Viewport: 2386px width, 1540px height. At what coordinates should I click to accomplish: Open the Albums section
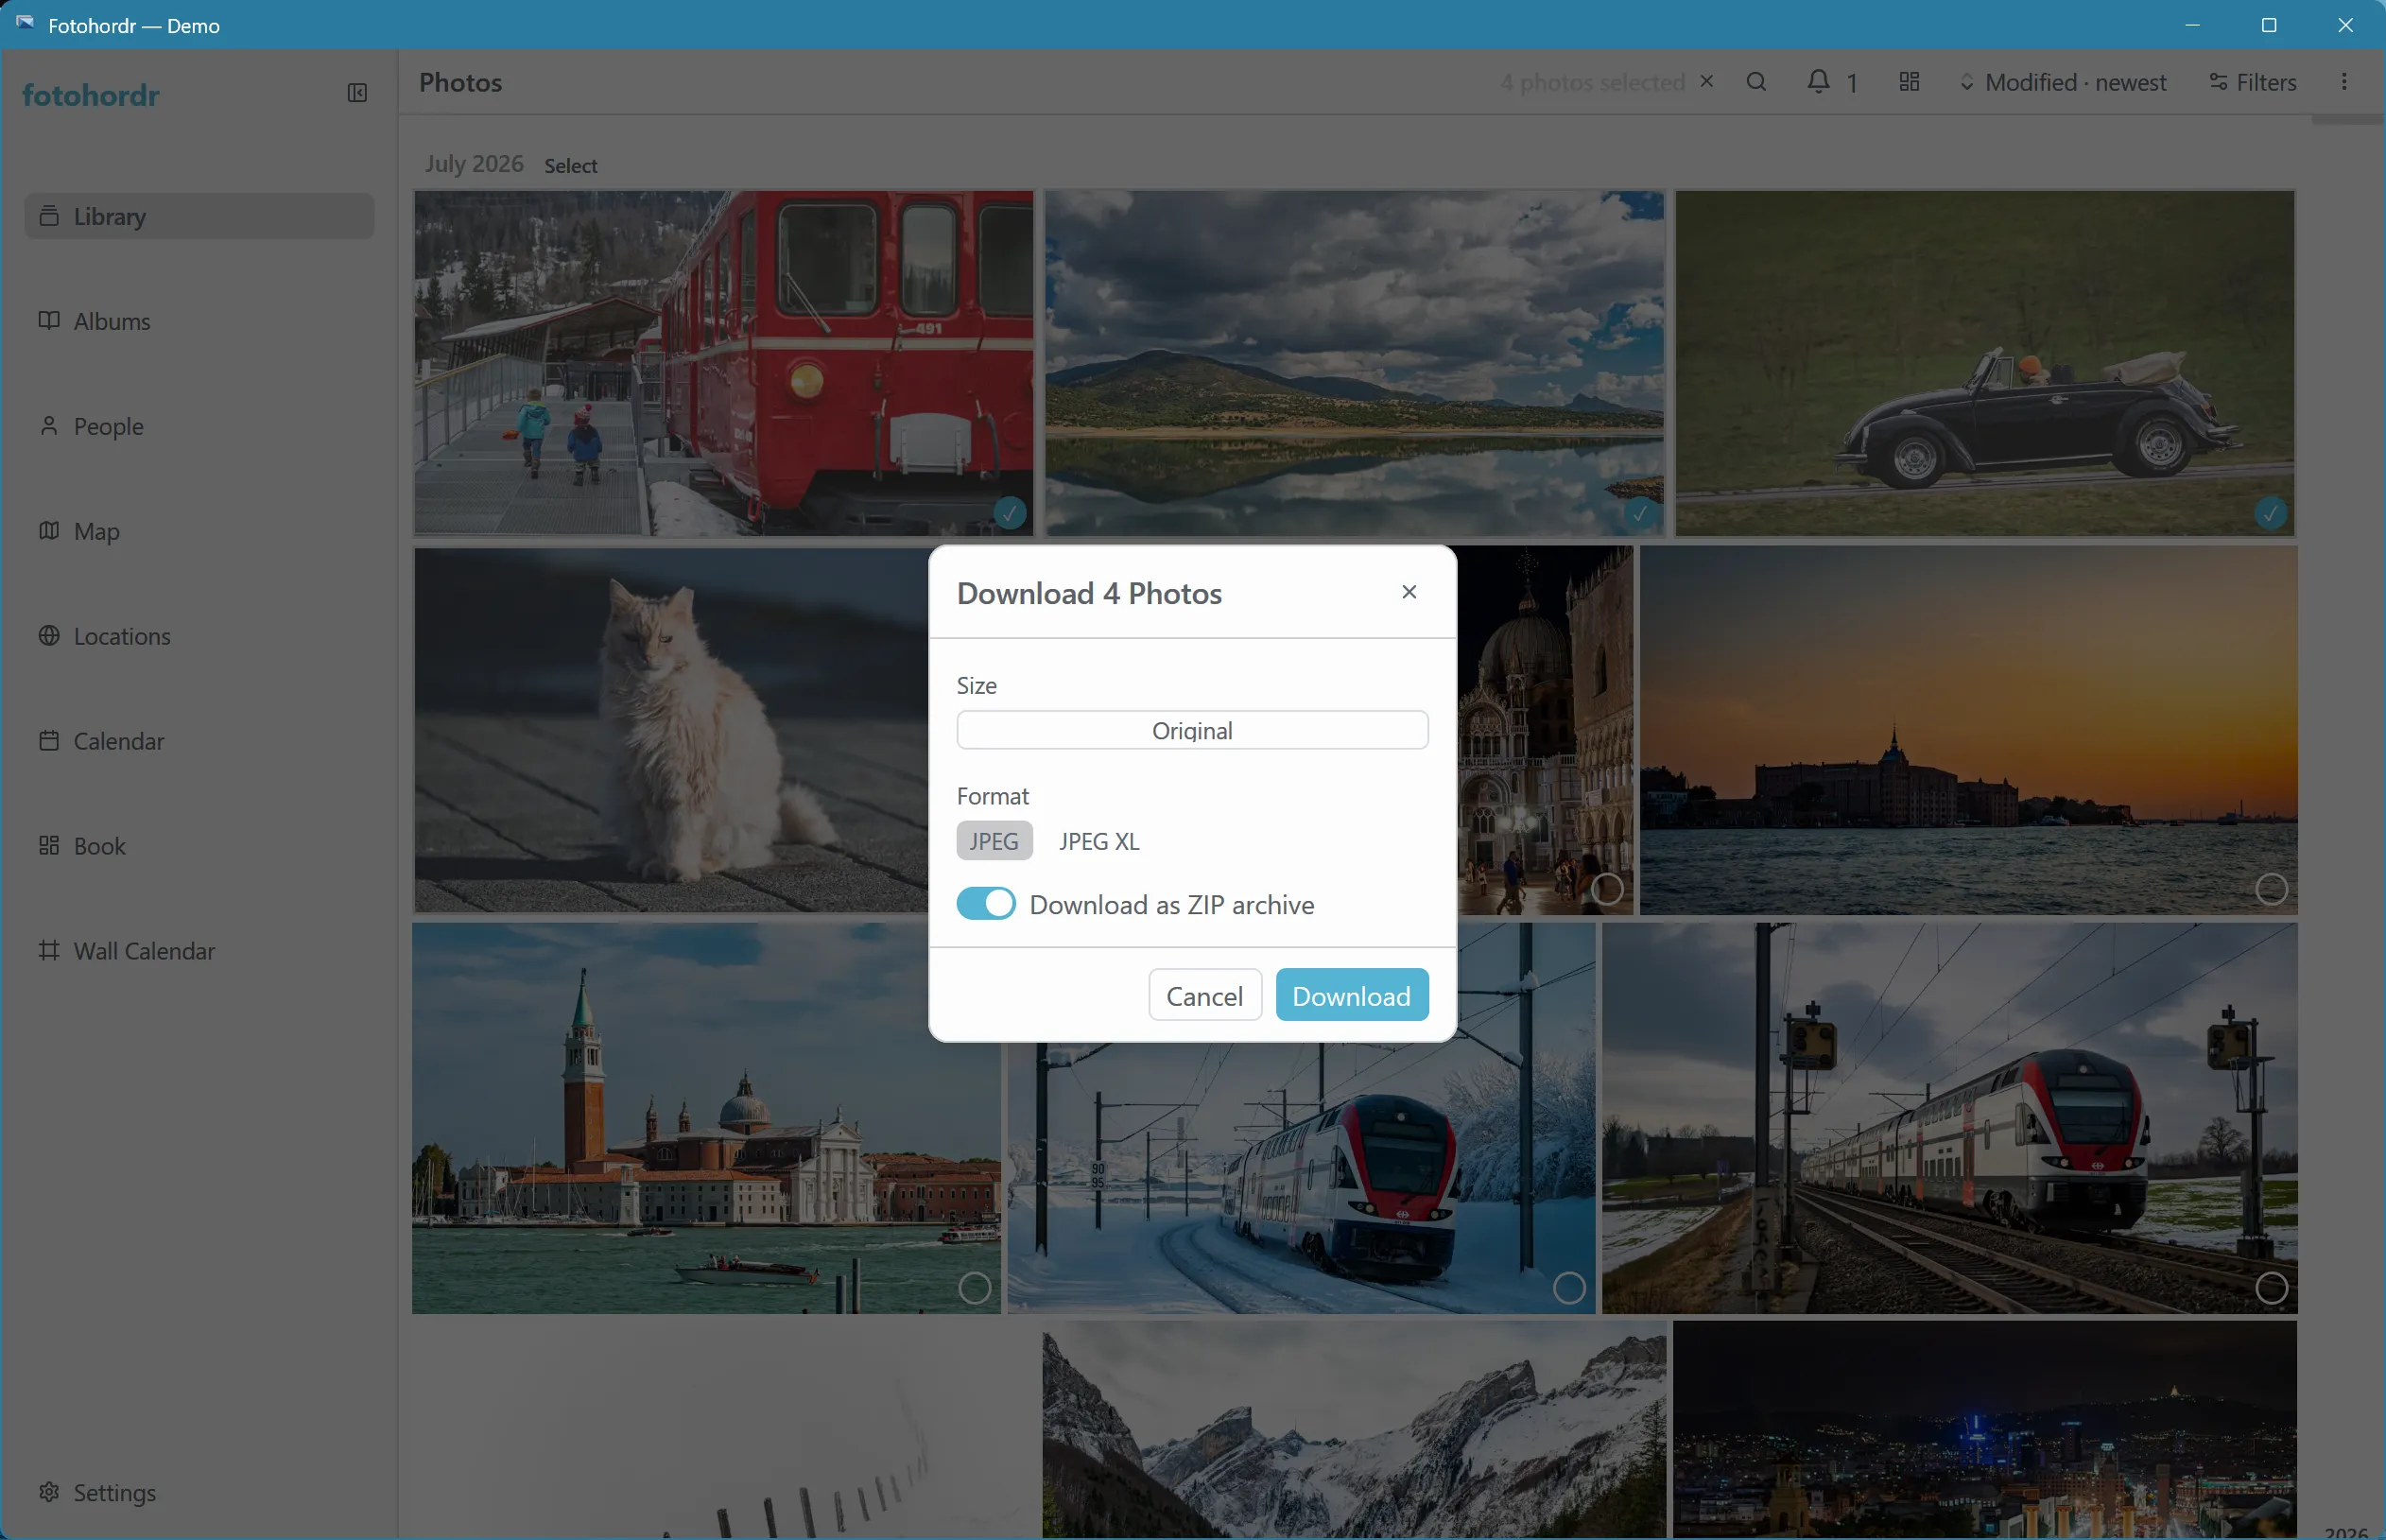pos(200,321)
